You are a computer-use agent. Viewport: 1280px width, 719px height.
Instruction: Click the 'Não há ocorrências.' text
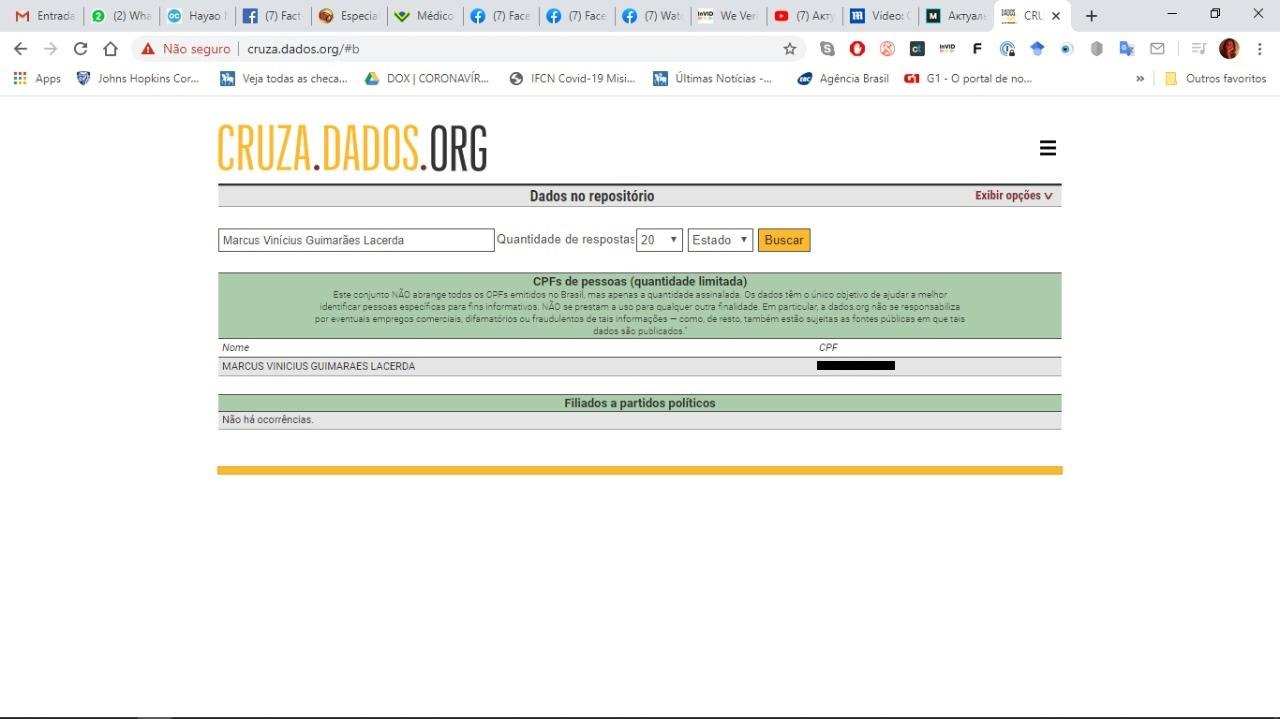[268, 420]
